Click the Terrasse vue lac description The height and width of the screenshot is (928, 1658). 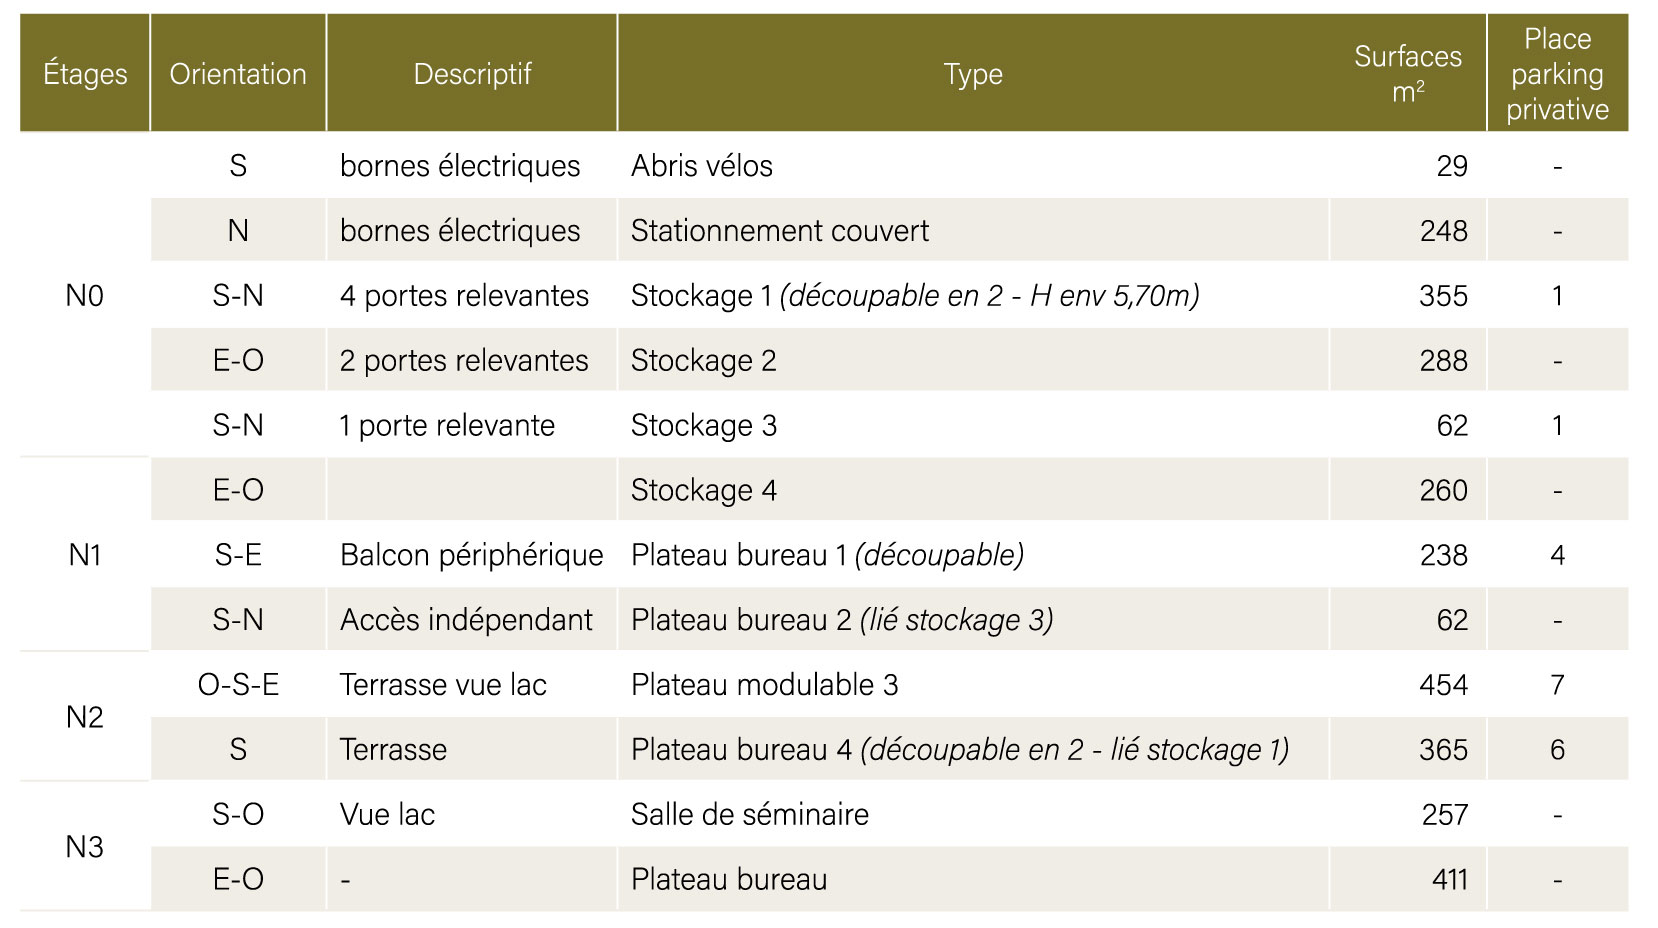(443, 685)
